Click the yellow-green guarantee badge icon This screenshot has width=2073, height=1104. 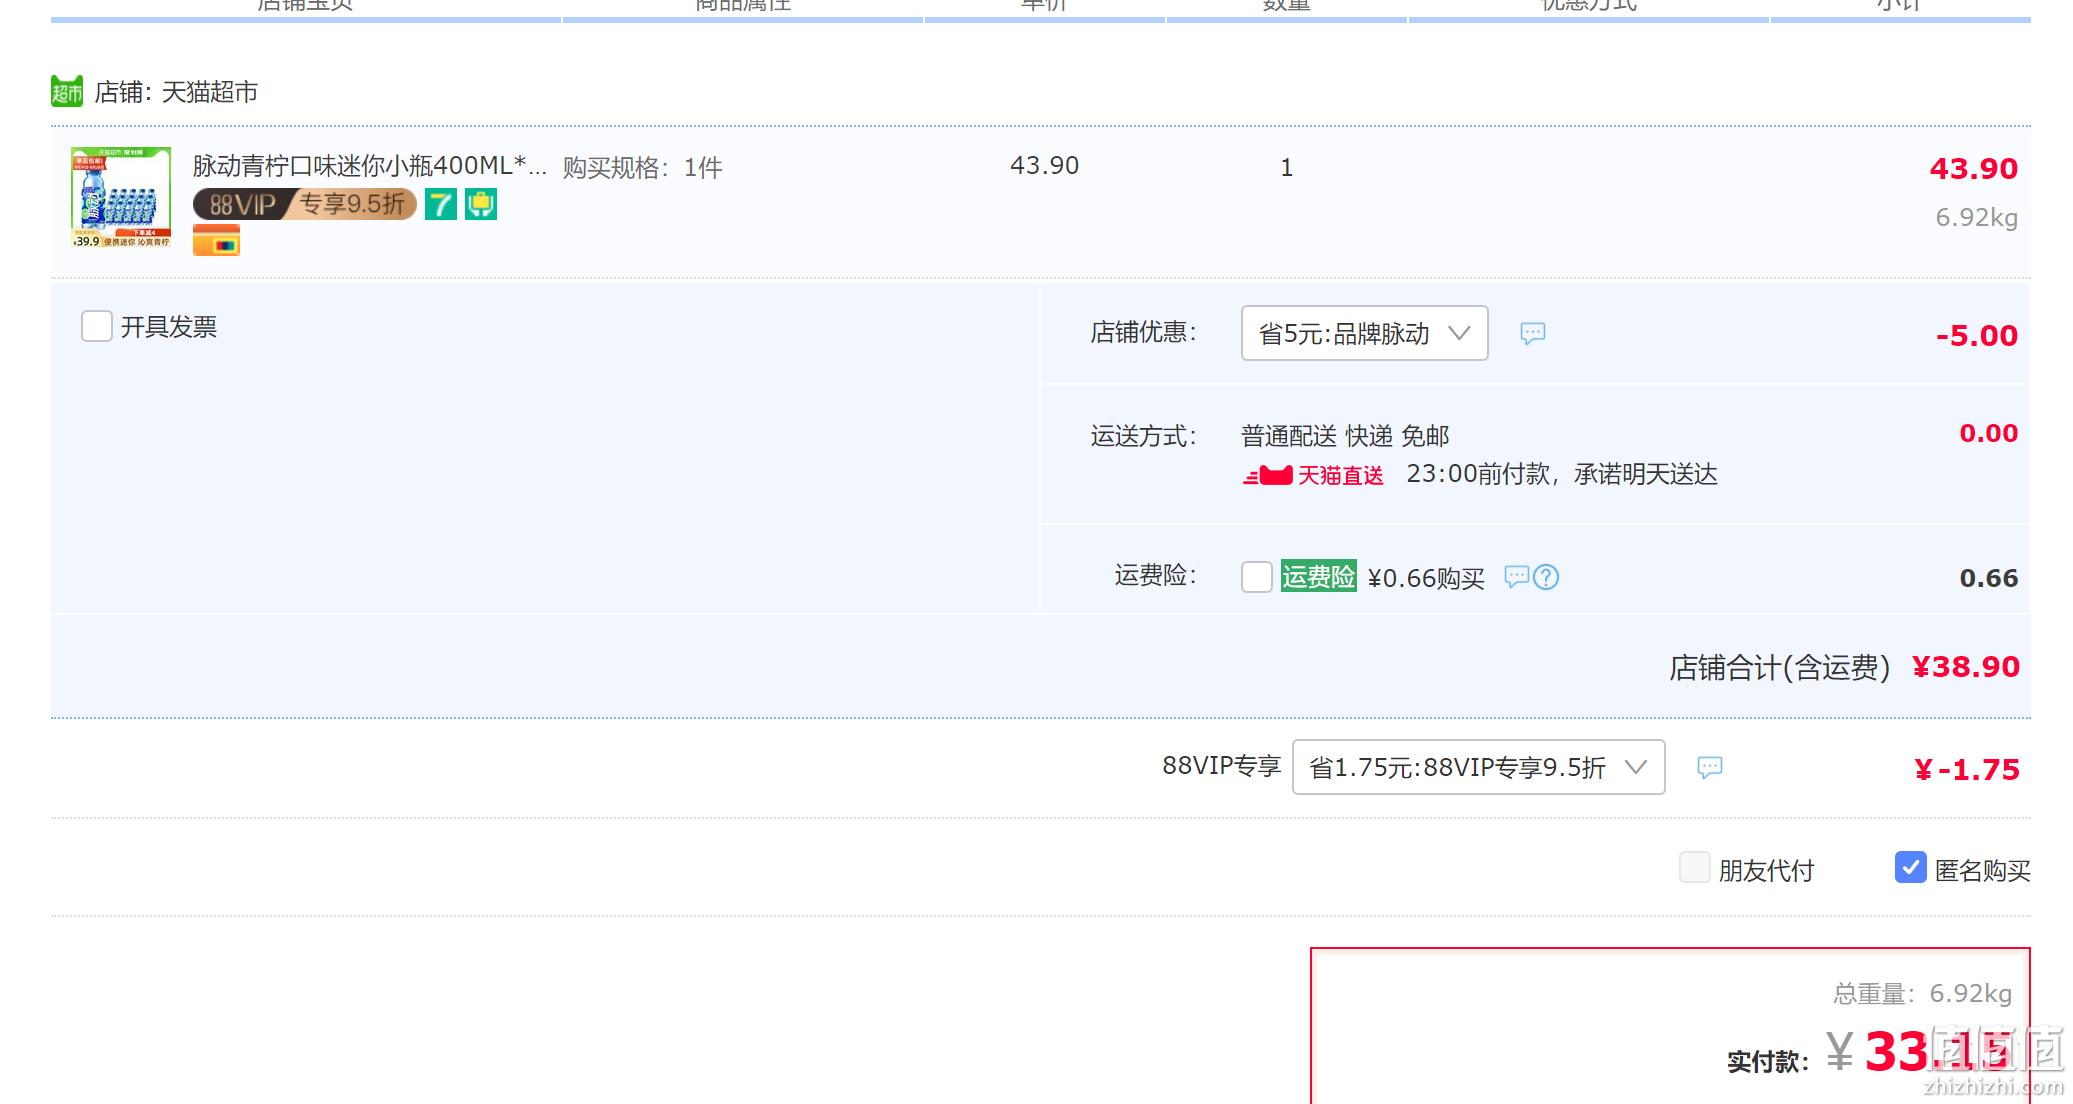481,205
